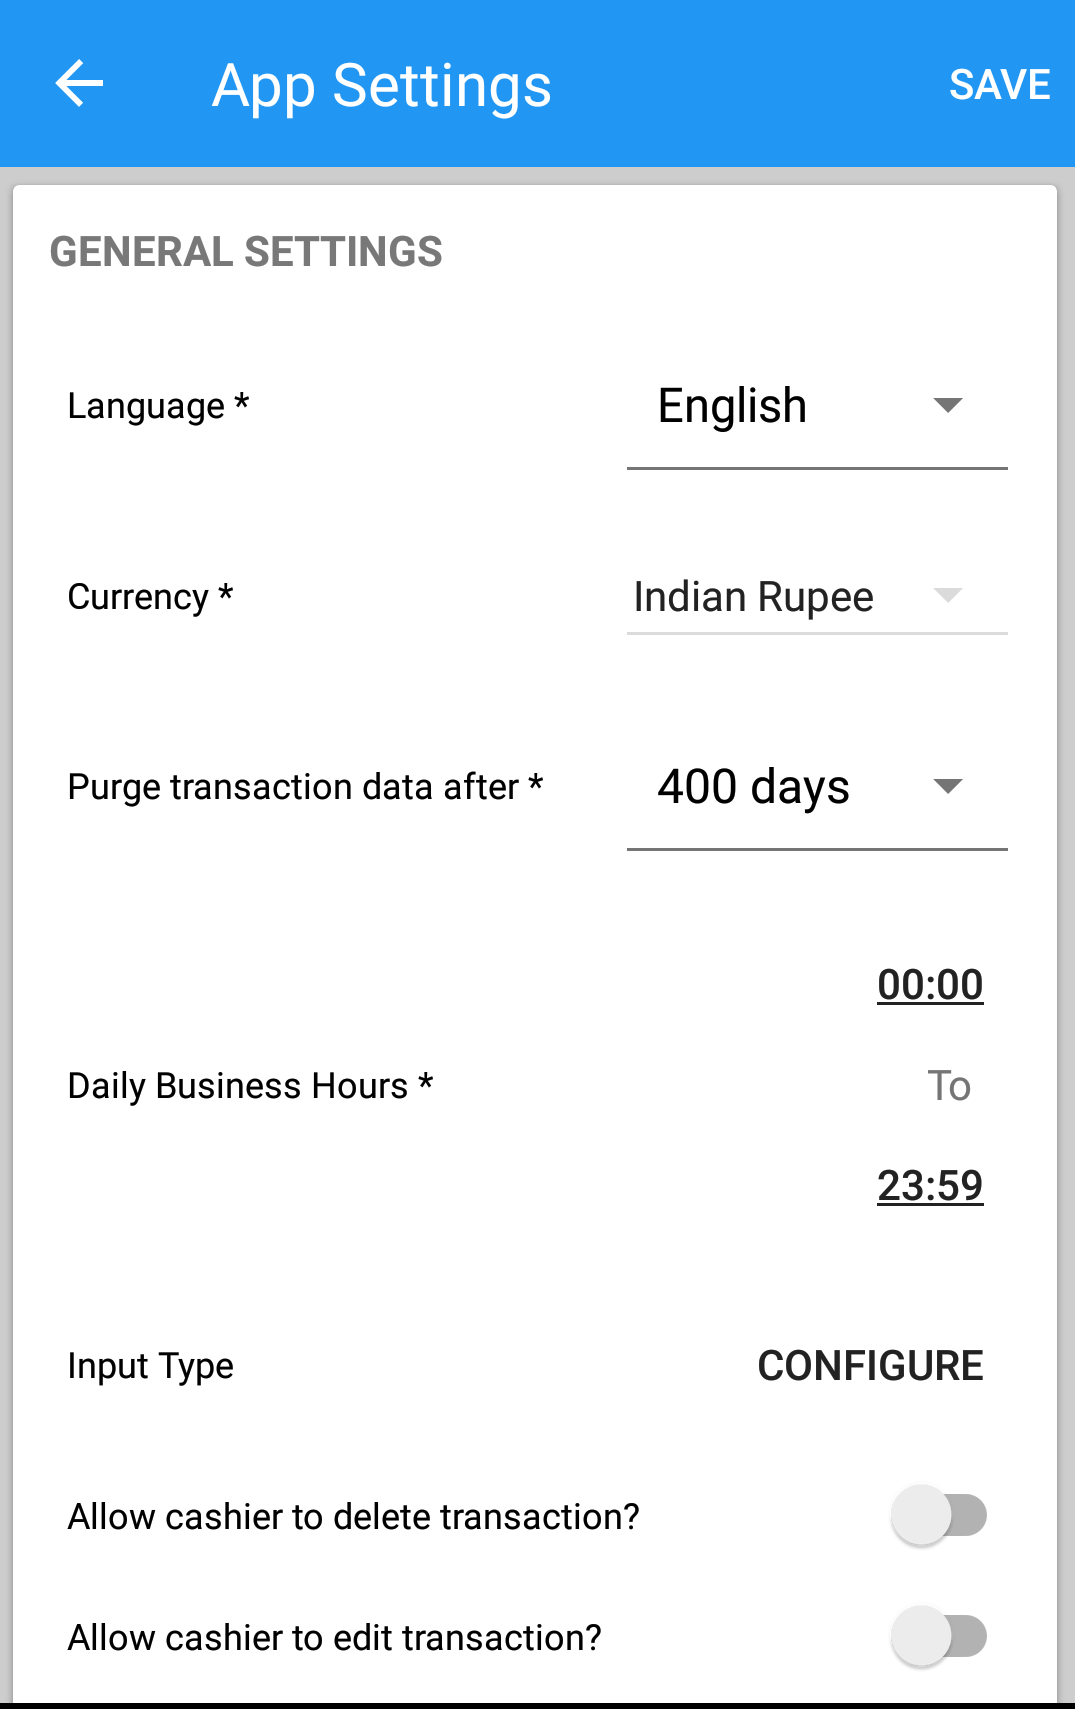The height and width of the screenshot is (1709, 1077).
Task: Click the Purge transaction data after label
Action: pyautogui.click(x=305, y=787)
